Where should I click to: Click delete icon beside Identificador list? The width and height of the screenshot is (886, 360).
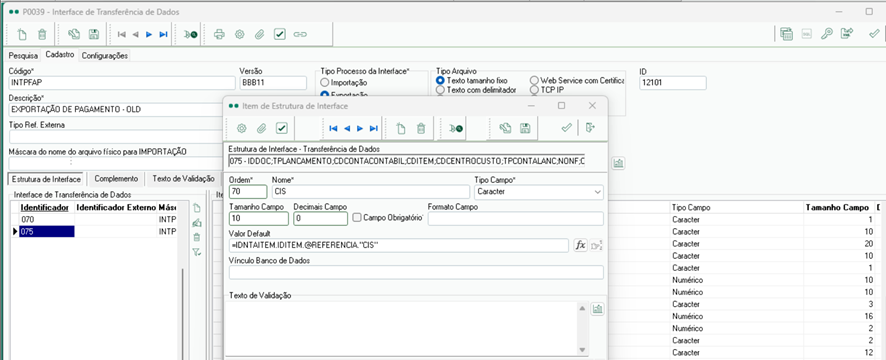(197, 237)
